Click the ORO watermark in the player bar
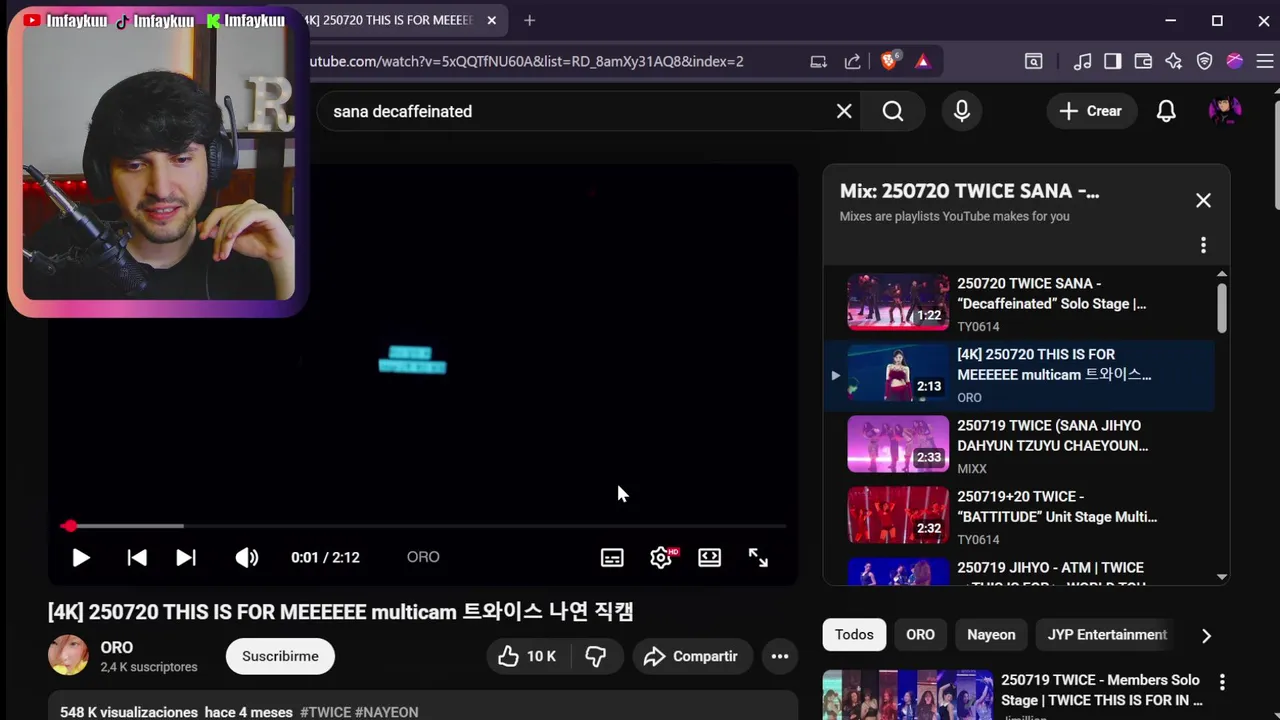Viewport: 1280px width, 720px height. pos(423,557)
